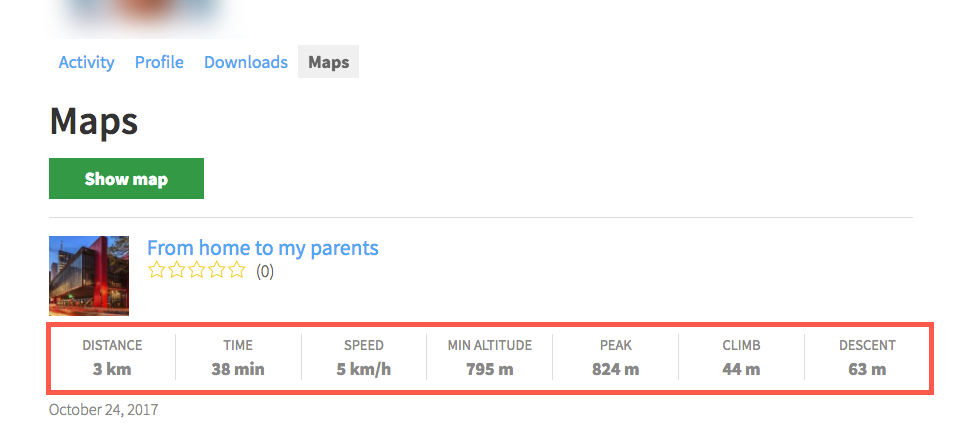Open 'From home to my parents' link

coord(263,248)
